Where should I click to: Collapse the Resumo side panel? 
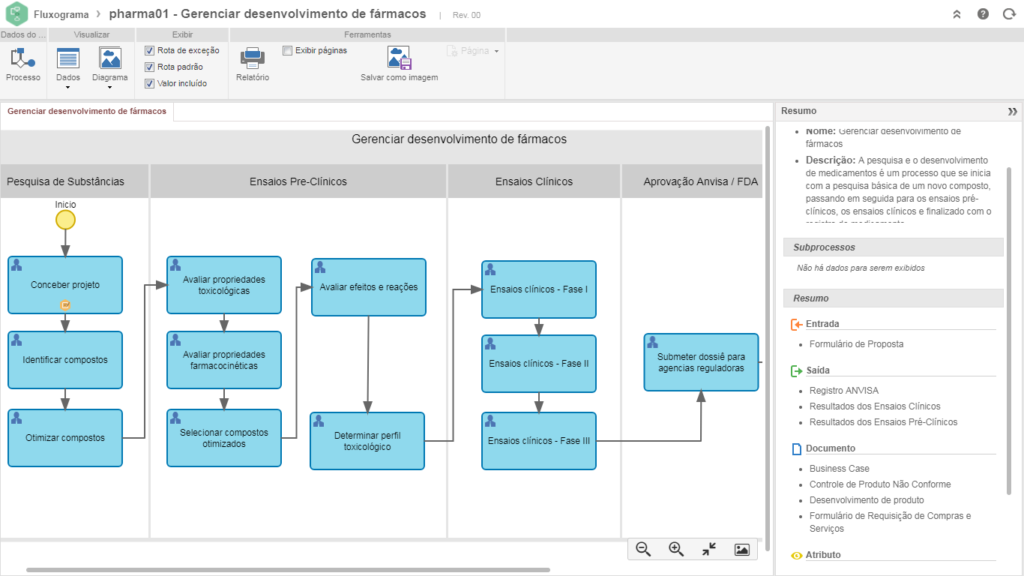(1012, 111)
